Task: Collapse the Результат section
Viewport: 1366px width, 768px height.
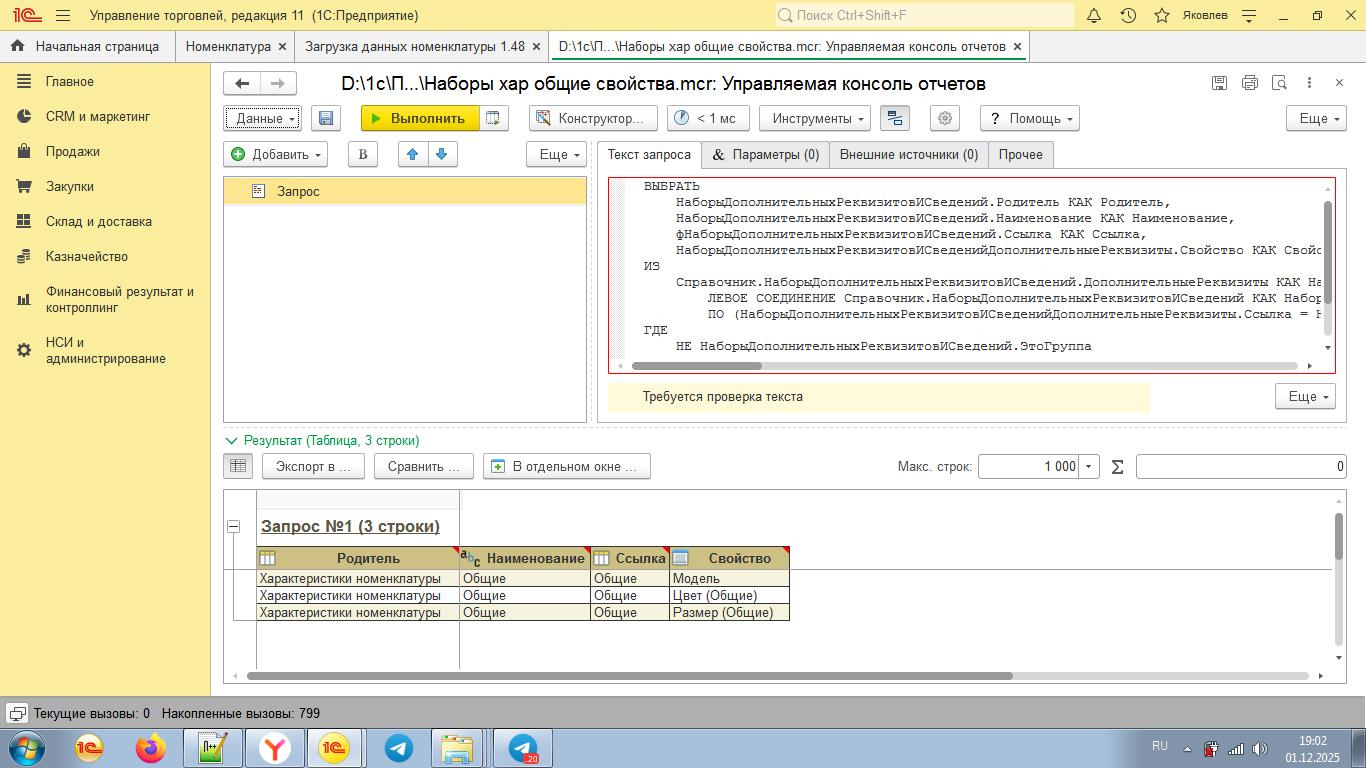Action: (x=232, y=440)
